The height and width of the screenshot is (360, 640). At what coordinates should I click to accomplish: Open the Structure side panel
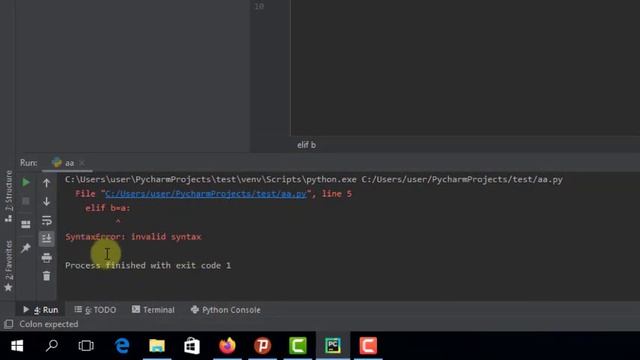click(x=9, y=196)
